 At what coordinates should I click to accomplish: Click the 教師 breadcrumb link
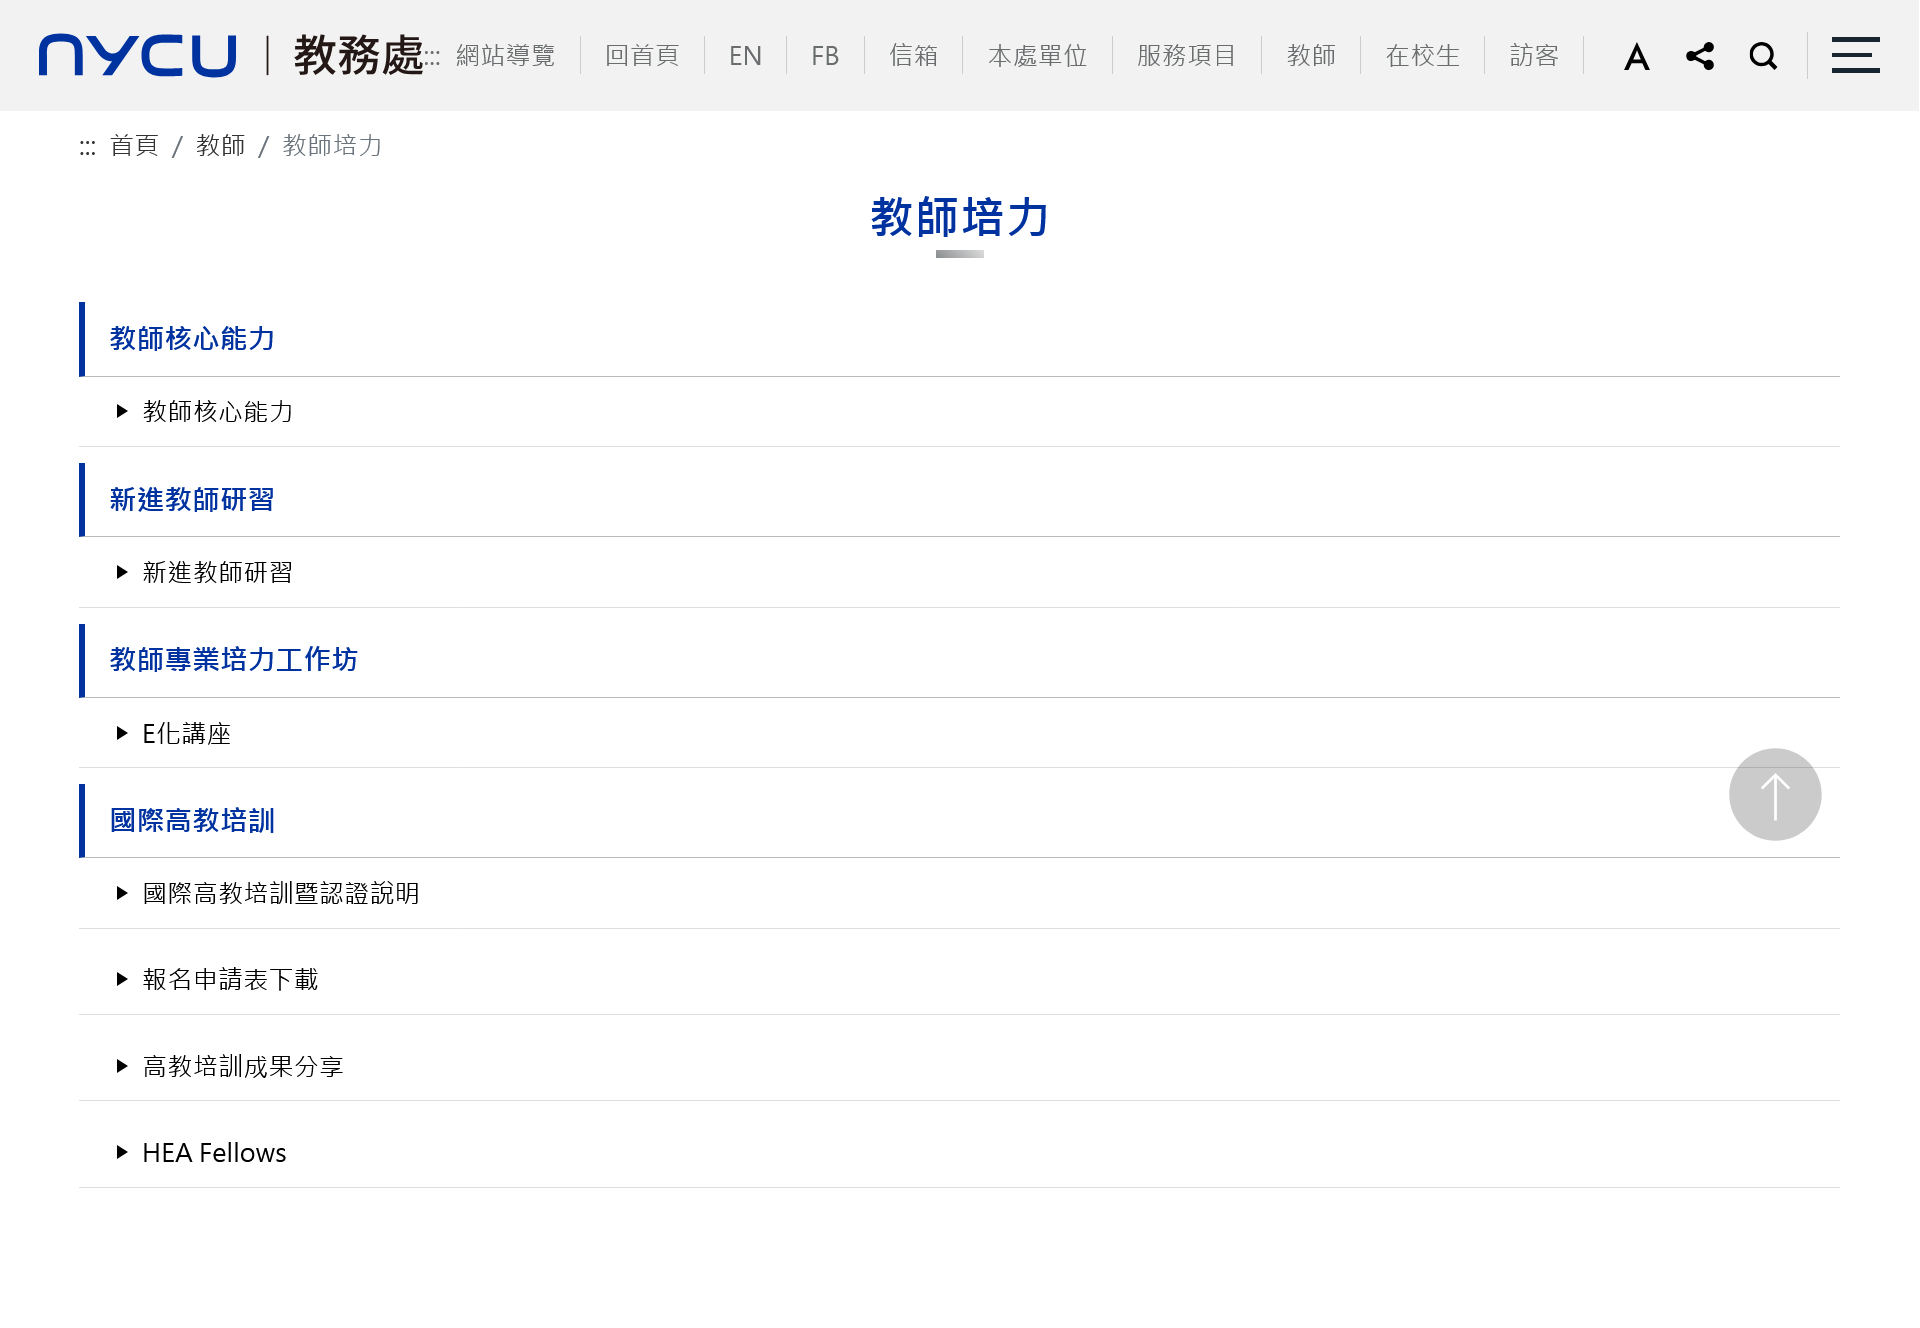221,146
